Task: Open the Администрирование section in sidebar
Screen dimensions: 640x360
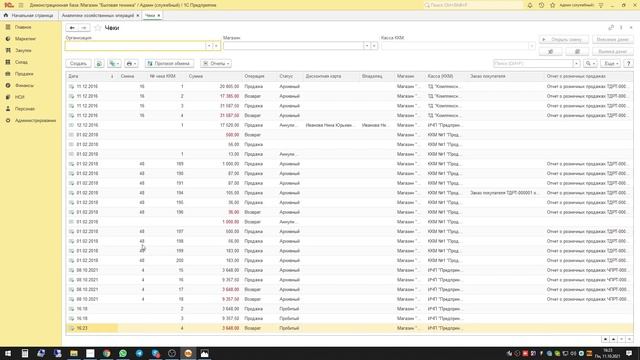Action: point(35,120)
